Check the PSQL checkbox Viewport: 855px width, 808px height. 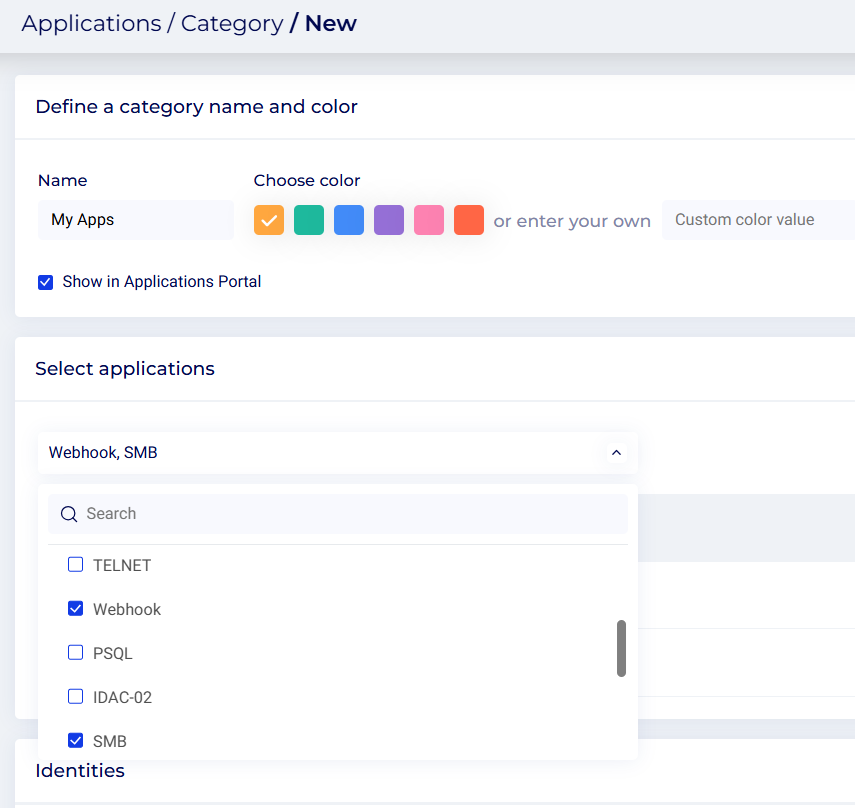click(75, 653)
